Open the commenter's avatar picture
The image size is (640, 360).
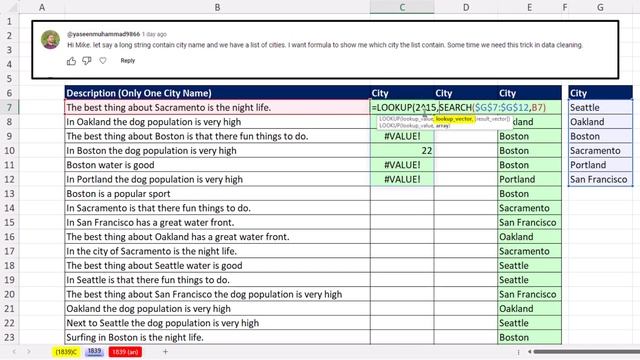[51, 40]
